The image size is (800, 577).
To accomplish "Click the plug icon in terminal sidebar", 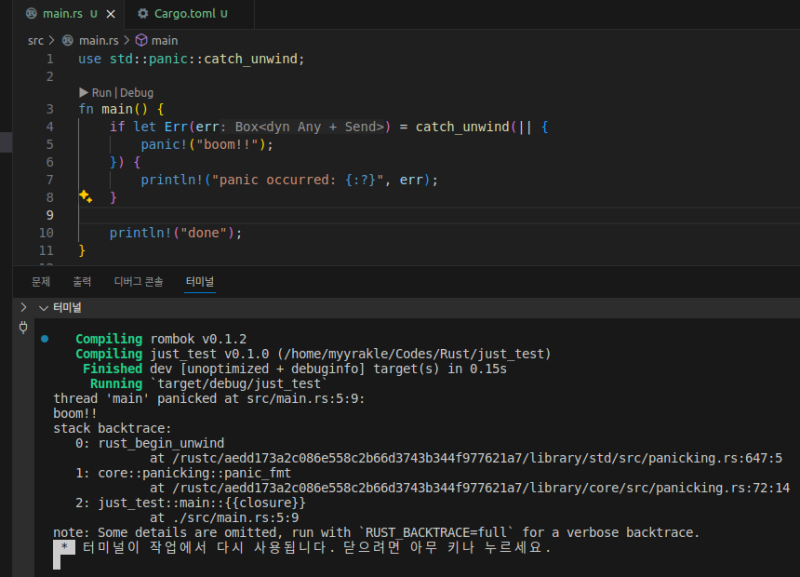I will pyautogui.click(x=23, y=327).
